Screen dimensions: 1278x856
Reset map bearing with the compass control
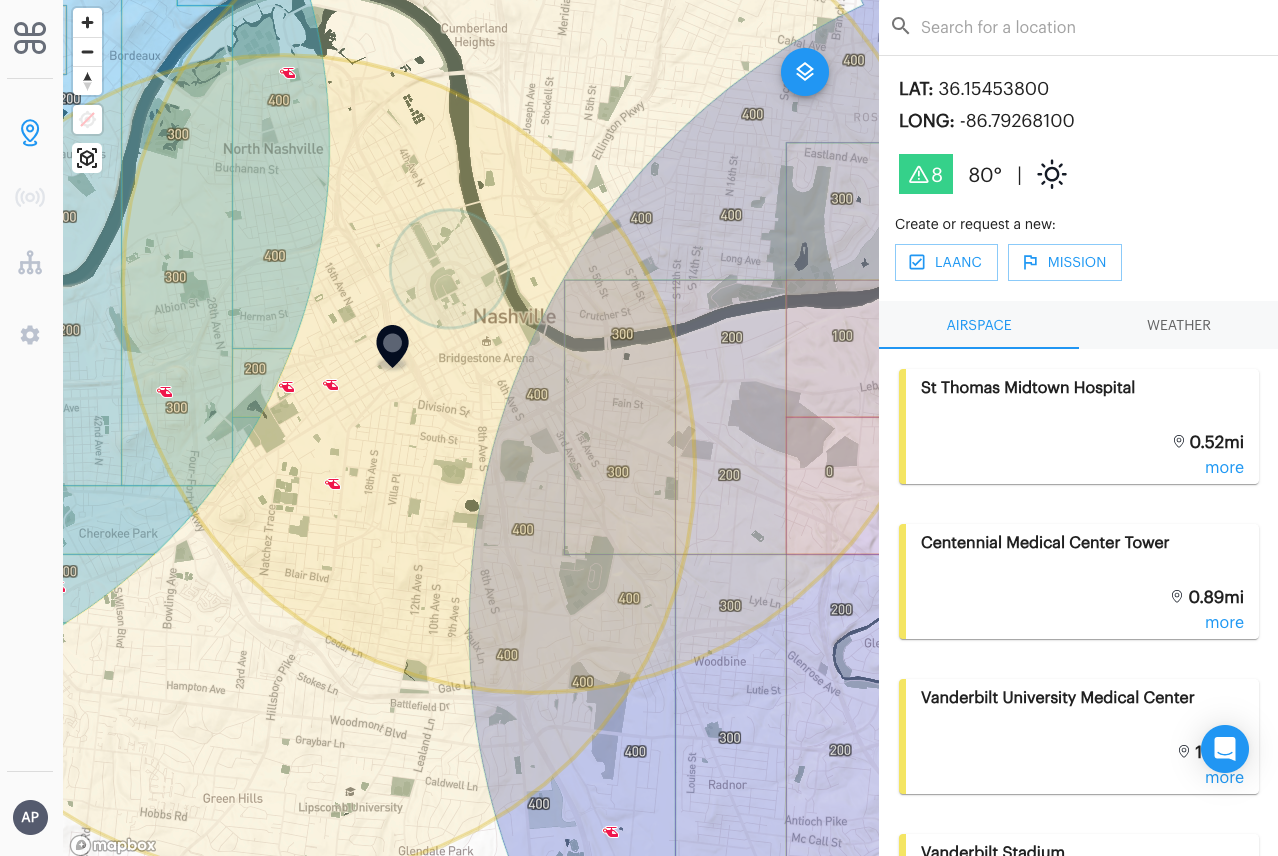point(88,80)
